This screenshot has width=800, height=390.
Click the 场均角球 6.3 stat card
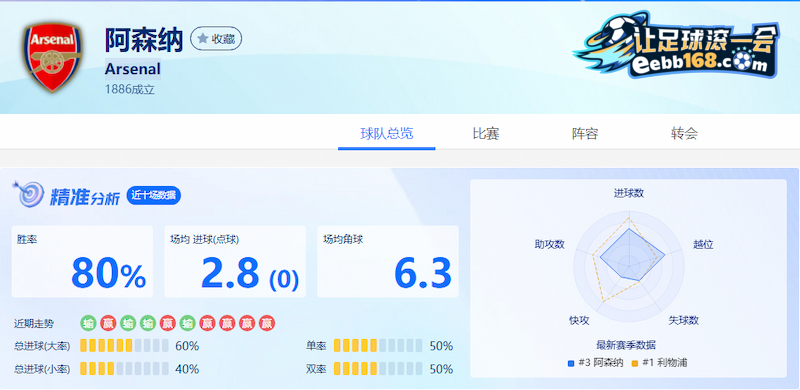tap(388, 261)
